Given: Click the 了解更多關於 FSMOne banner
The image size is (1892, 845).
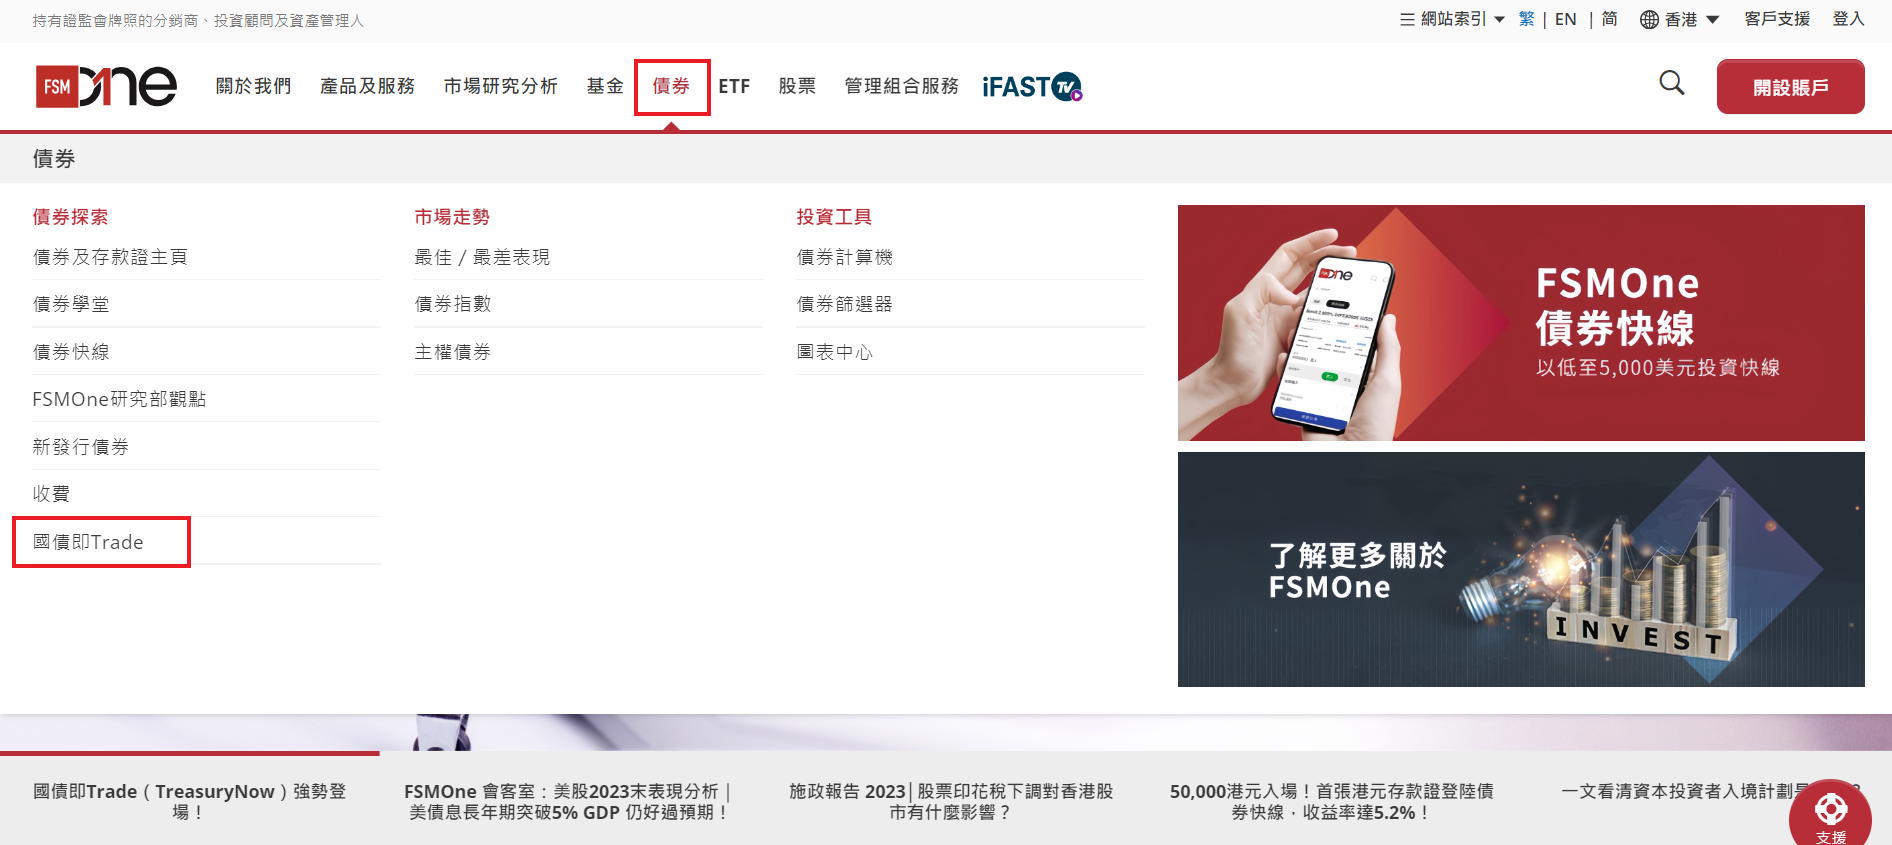Looking at the screenshot, I should point(1521,569).
